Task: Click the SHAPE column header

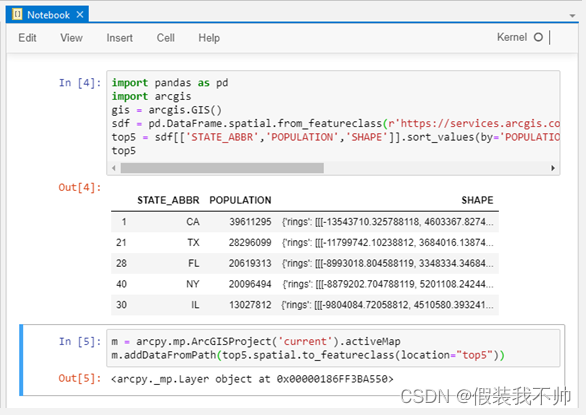Action: pyautogui.click(x=477, y=200)
